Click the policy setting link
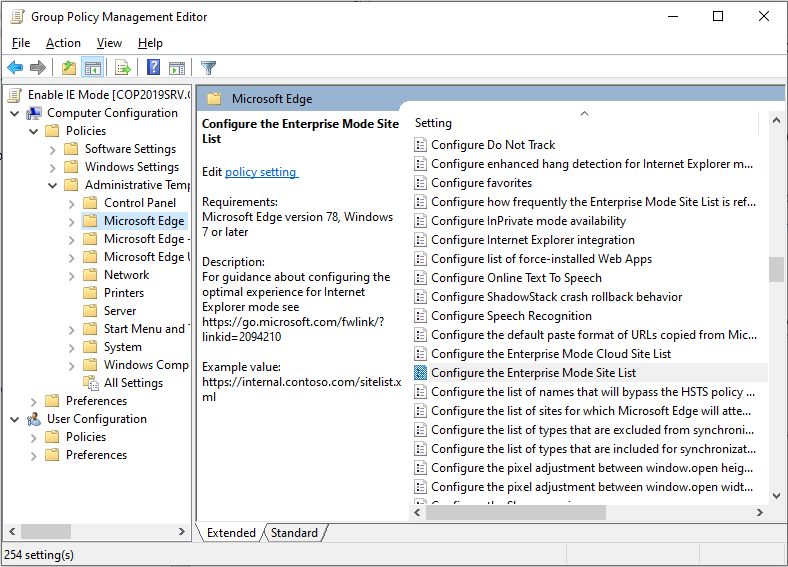788x567 pixels. (260, 172)
